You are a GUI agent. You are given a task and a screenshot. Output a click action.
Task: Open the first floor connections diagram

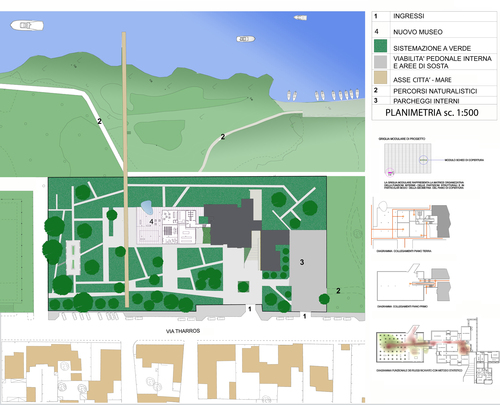[413, 283]
